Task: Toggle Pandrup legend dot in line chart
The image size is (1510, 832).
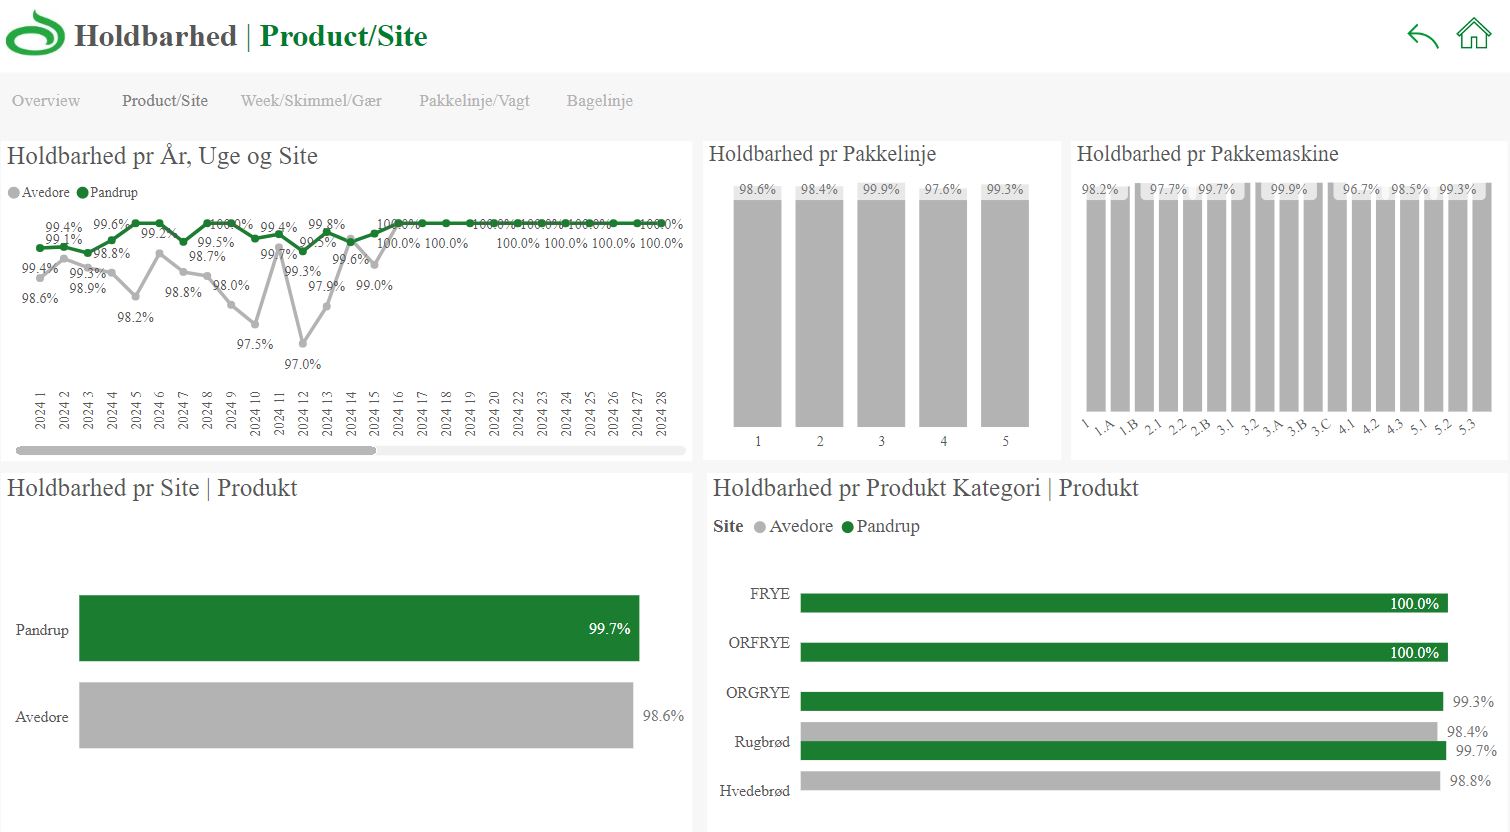Action: (x=83, y=193)
